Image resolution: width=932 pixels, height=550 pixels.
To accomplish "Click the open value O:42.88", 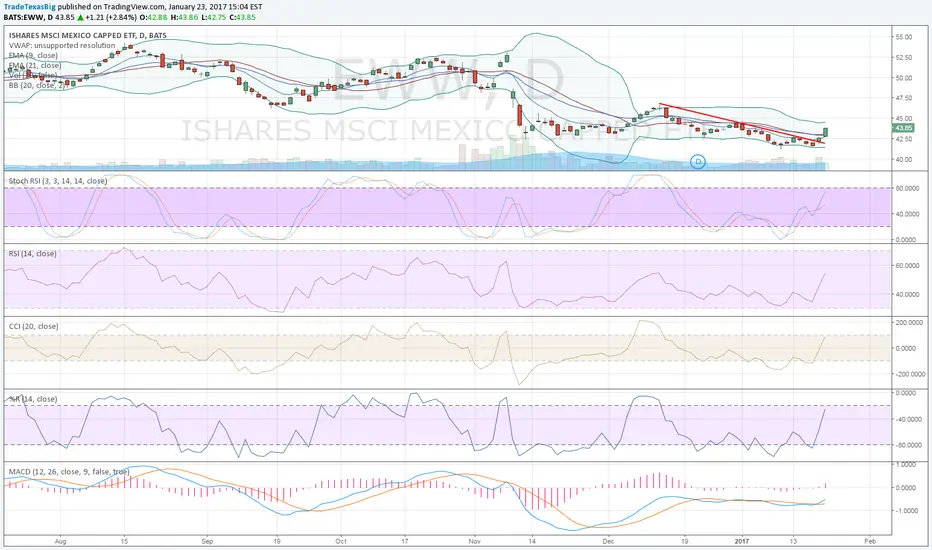I will 154,17.
